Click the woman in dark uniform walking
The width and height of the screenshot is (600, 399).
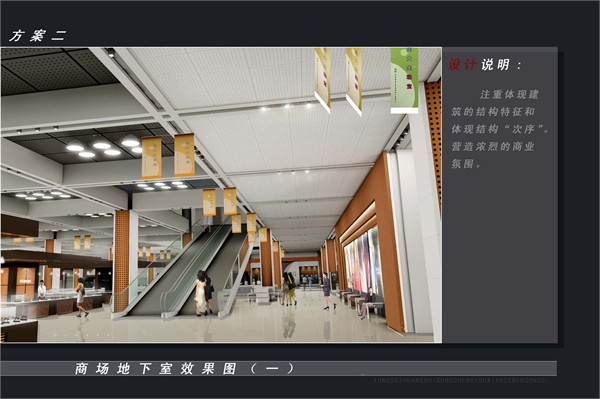328,291
